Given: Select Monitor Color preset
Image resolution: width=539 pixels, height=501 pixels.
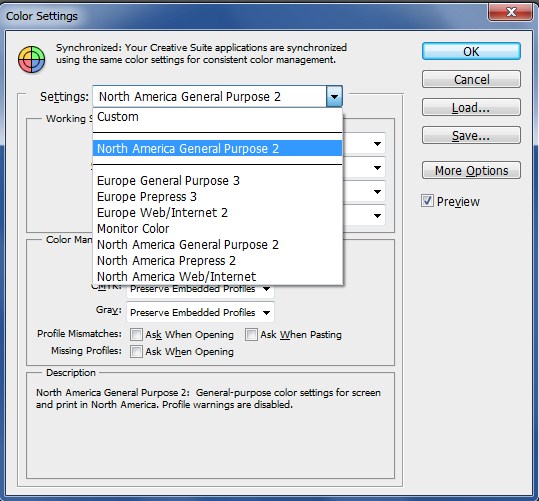Looking at the screenshot, I should [218, 229].
